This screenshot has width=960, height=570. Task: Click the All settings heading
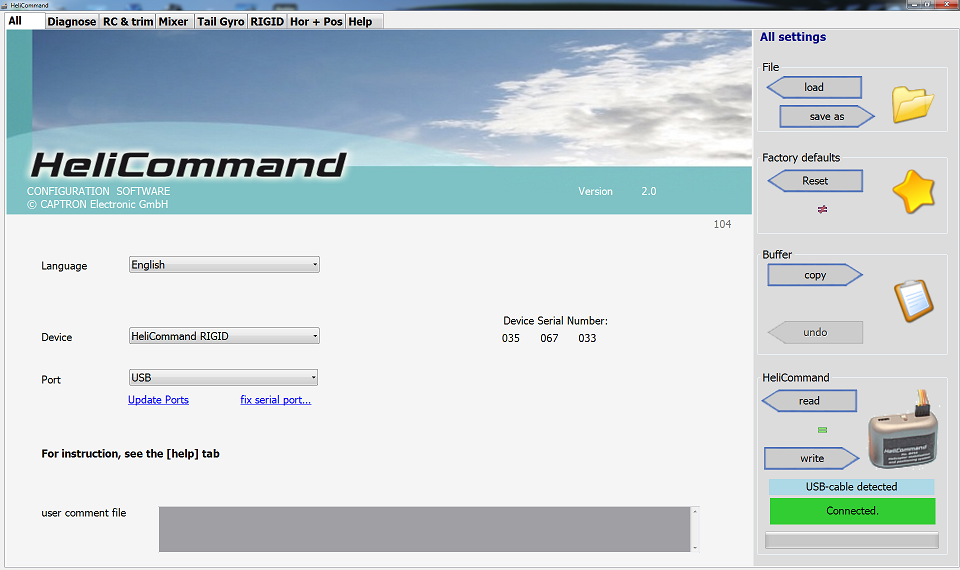click(793, 37)
